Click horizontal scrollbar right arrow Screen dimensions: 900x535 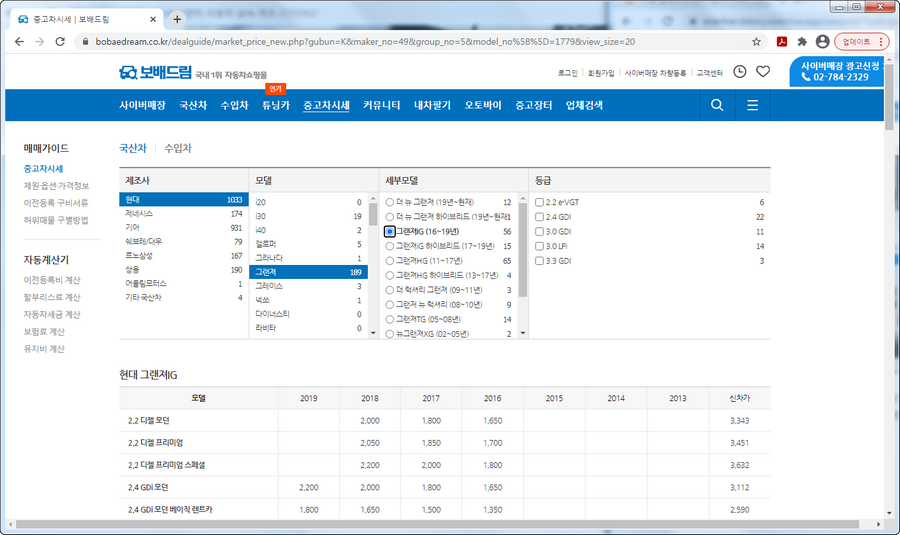[878, 524]
